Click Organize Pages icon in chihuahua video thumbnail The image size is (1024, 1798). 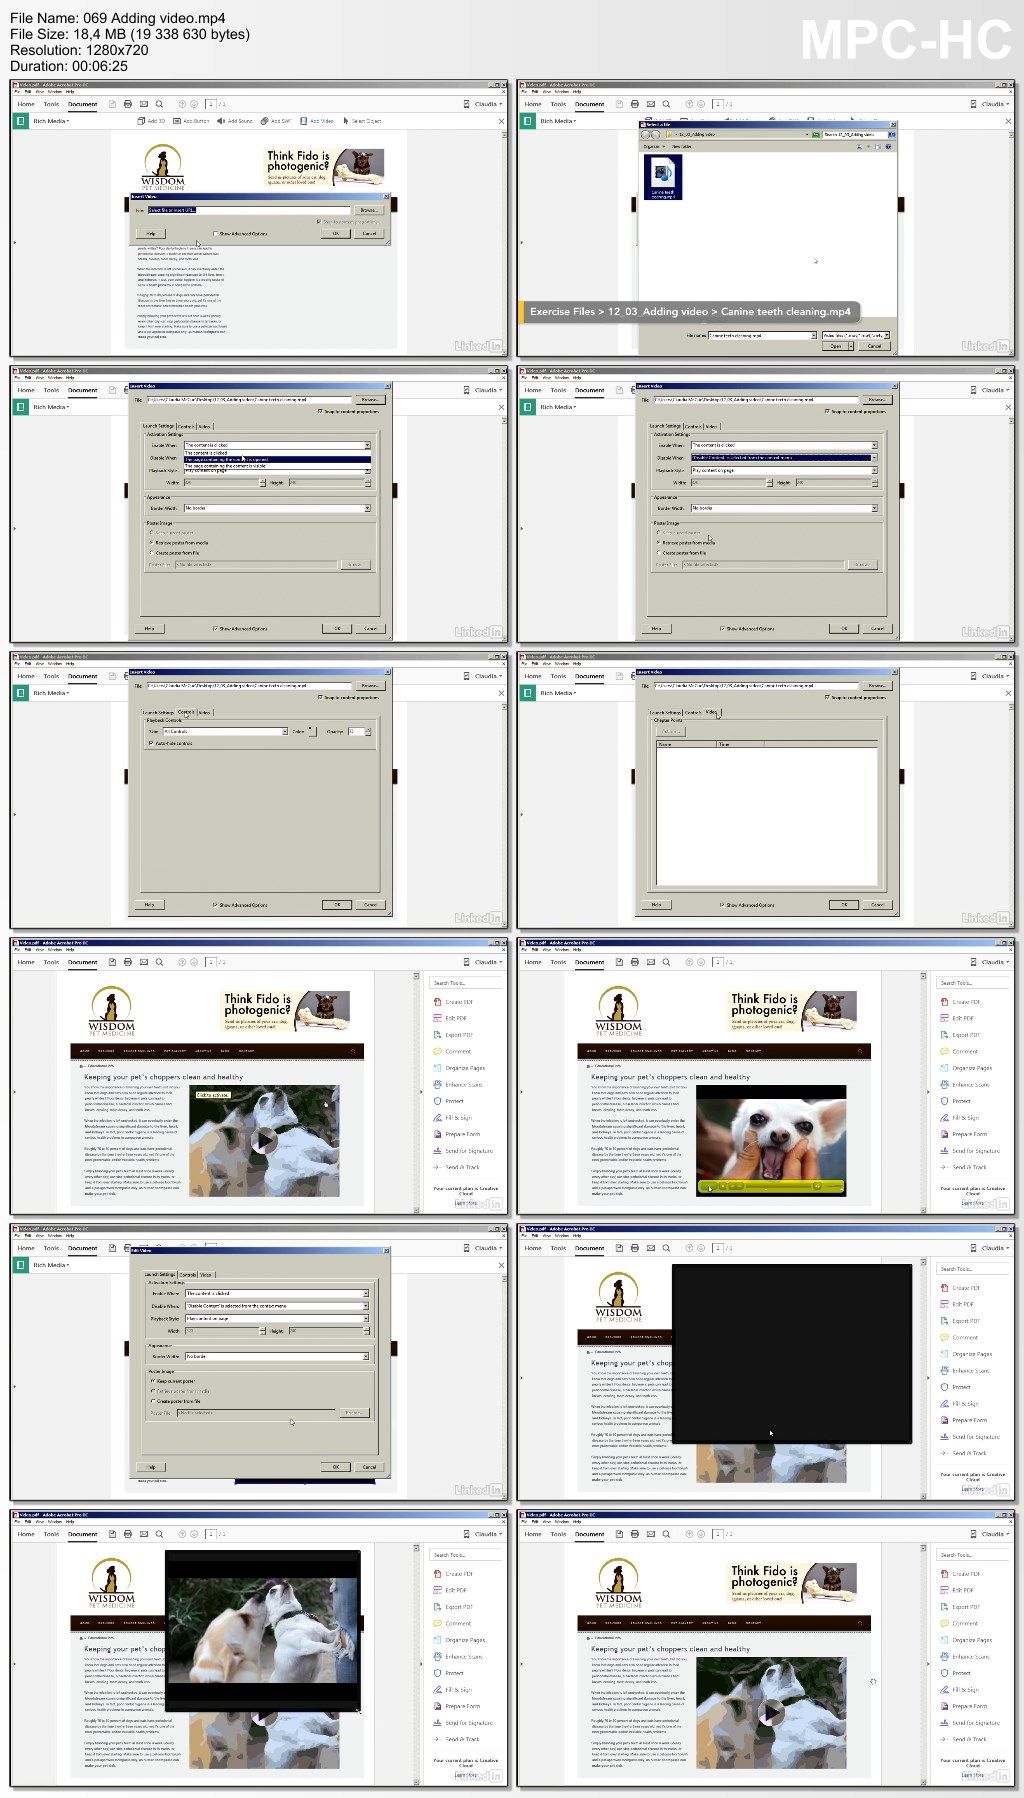[x=944, y=1068]
